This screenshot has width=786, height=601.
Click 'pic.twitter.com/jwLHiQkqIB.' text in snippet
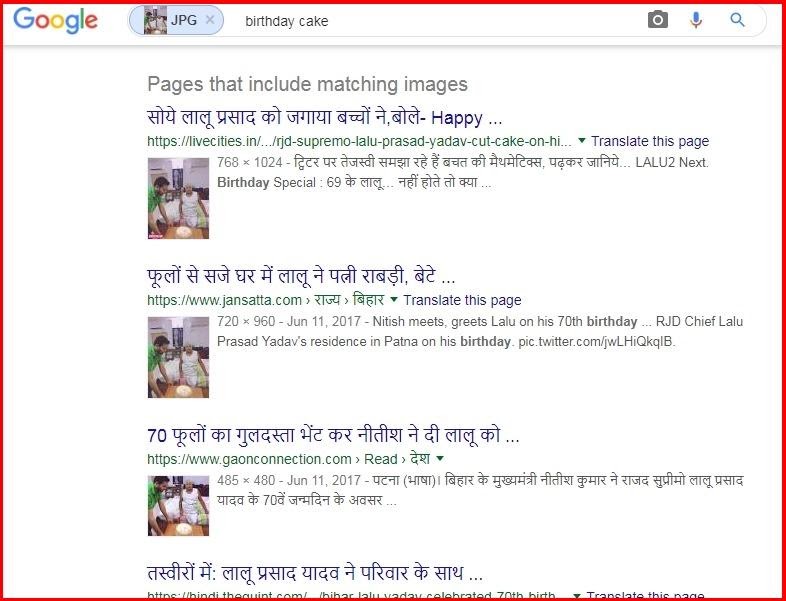[x=597, y=342]
